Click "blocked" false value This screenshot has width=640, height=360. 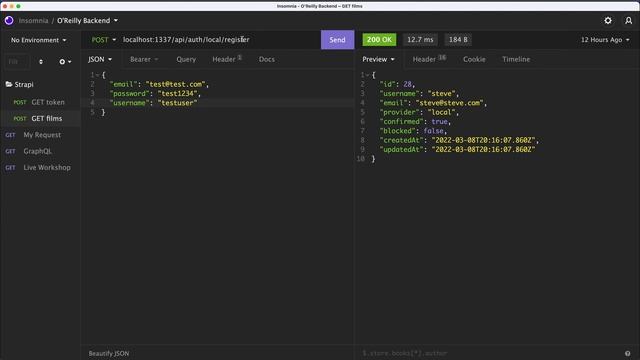(433, 131)
